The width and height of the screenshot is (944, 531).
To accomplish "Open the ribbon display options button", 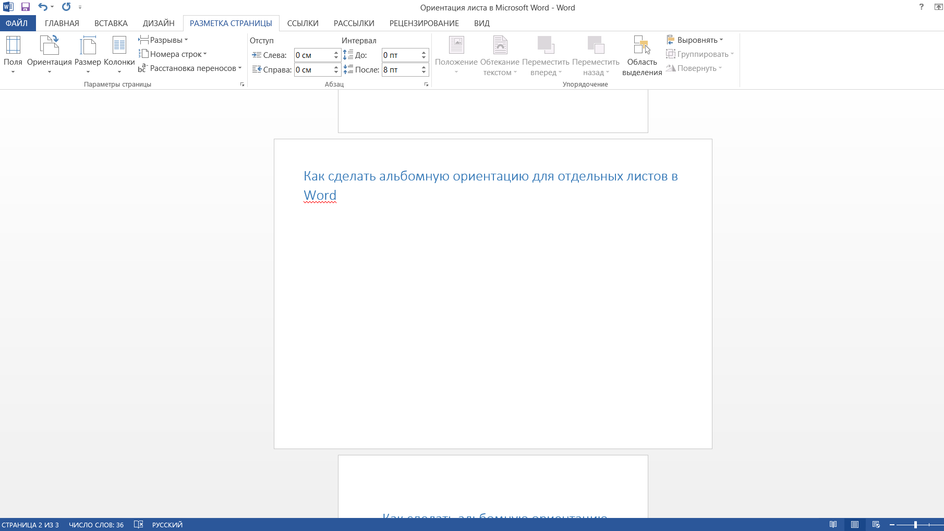I will pyautogui.click(x=938, y=7).
